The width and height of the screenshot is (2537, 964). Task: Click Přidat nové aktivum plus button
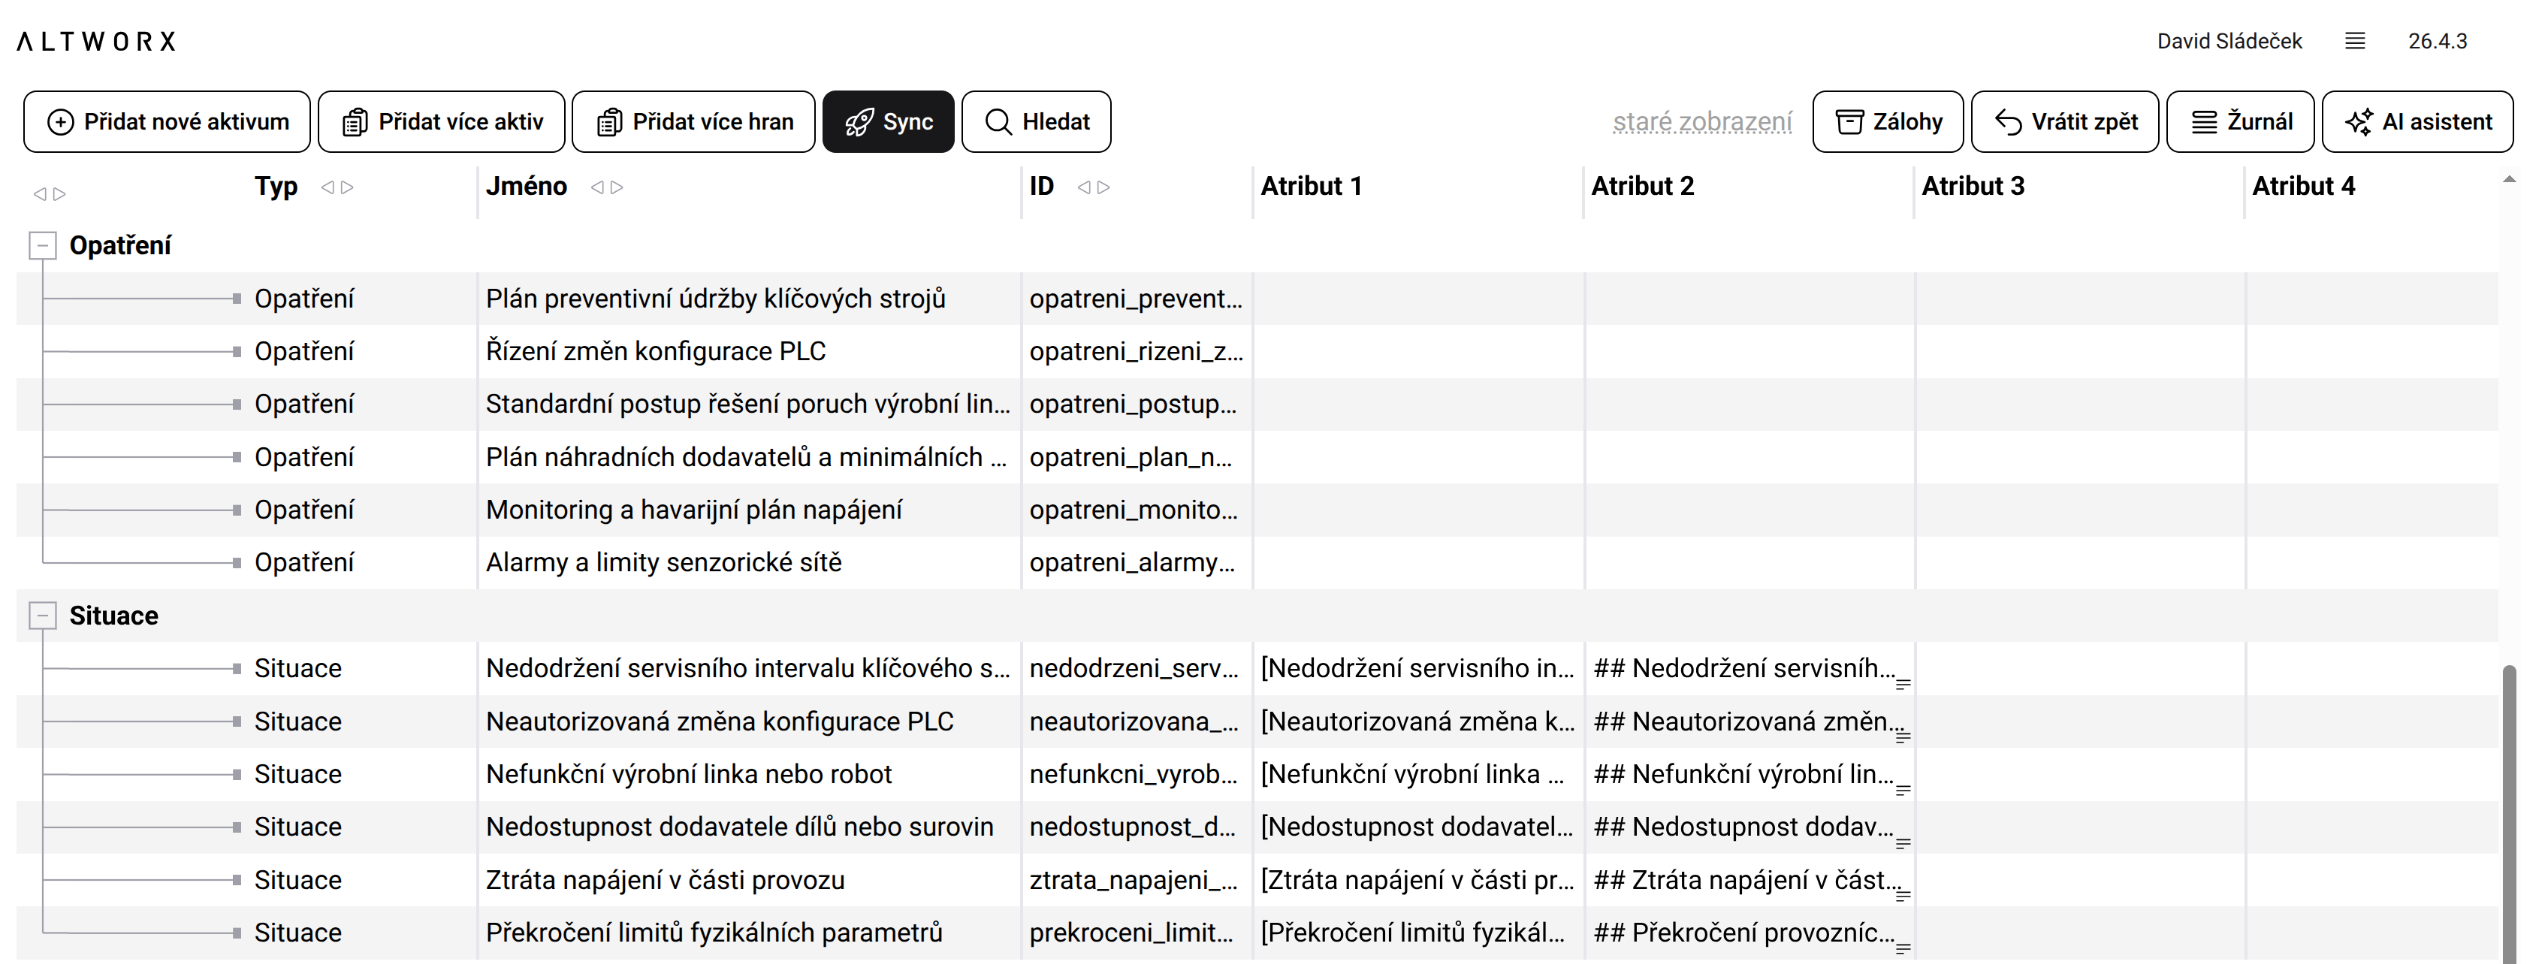pos(167,122)
